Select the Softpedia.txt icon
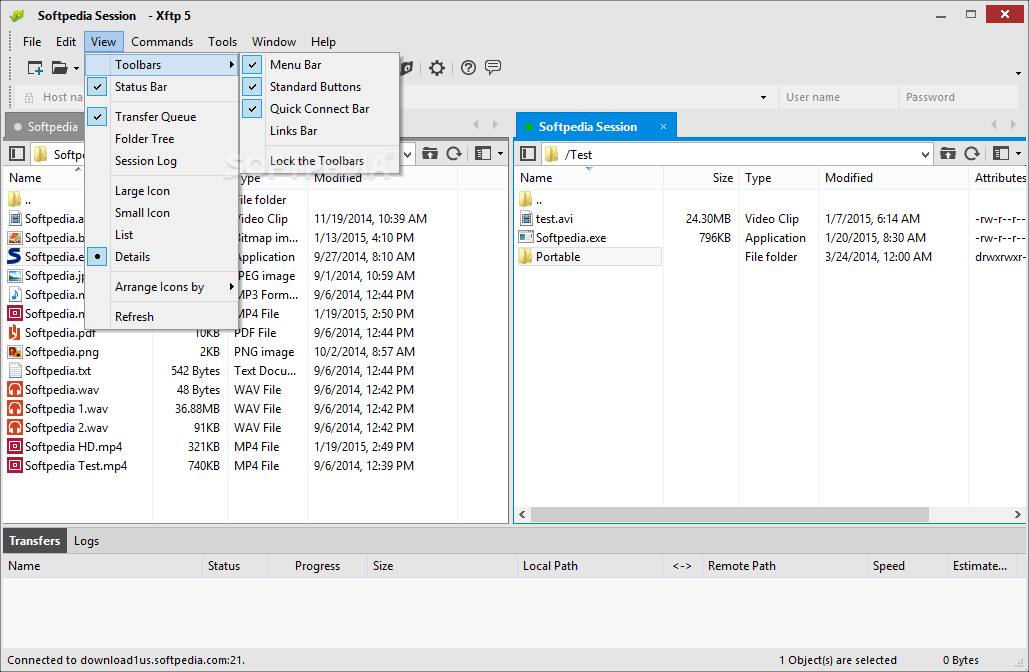Screen dimensions: 1029x672 tap(14, 371)
